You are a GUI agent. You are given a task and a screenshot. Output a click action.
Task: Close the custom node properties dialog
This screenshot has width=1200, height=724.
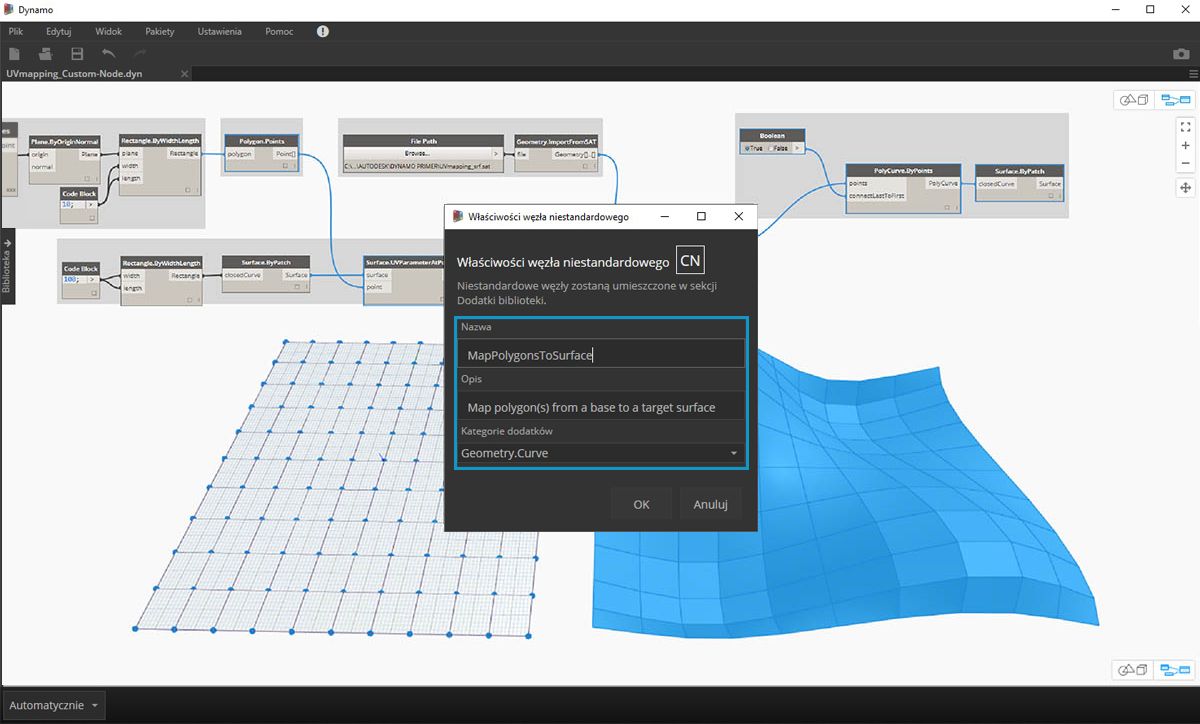(x=738, y=216)
